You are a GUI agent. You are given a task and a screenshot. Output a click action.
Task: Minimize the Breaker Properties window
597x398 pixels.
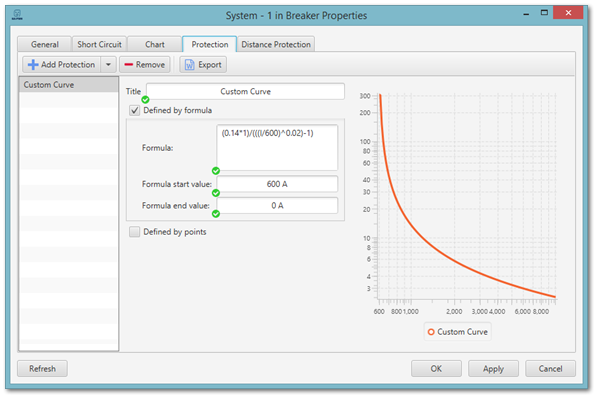[526, 14]
